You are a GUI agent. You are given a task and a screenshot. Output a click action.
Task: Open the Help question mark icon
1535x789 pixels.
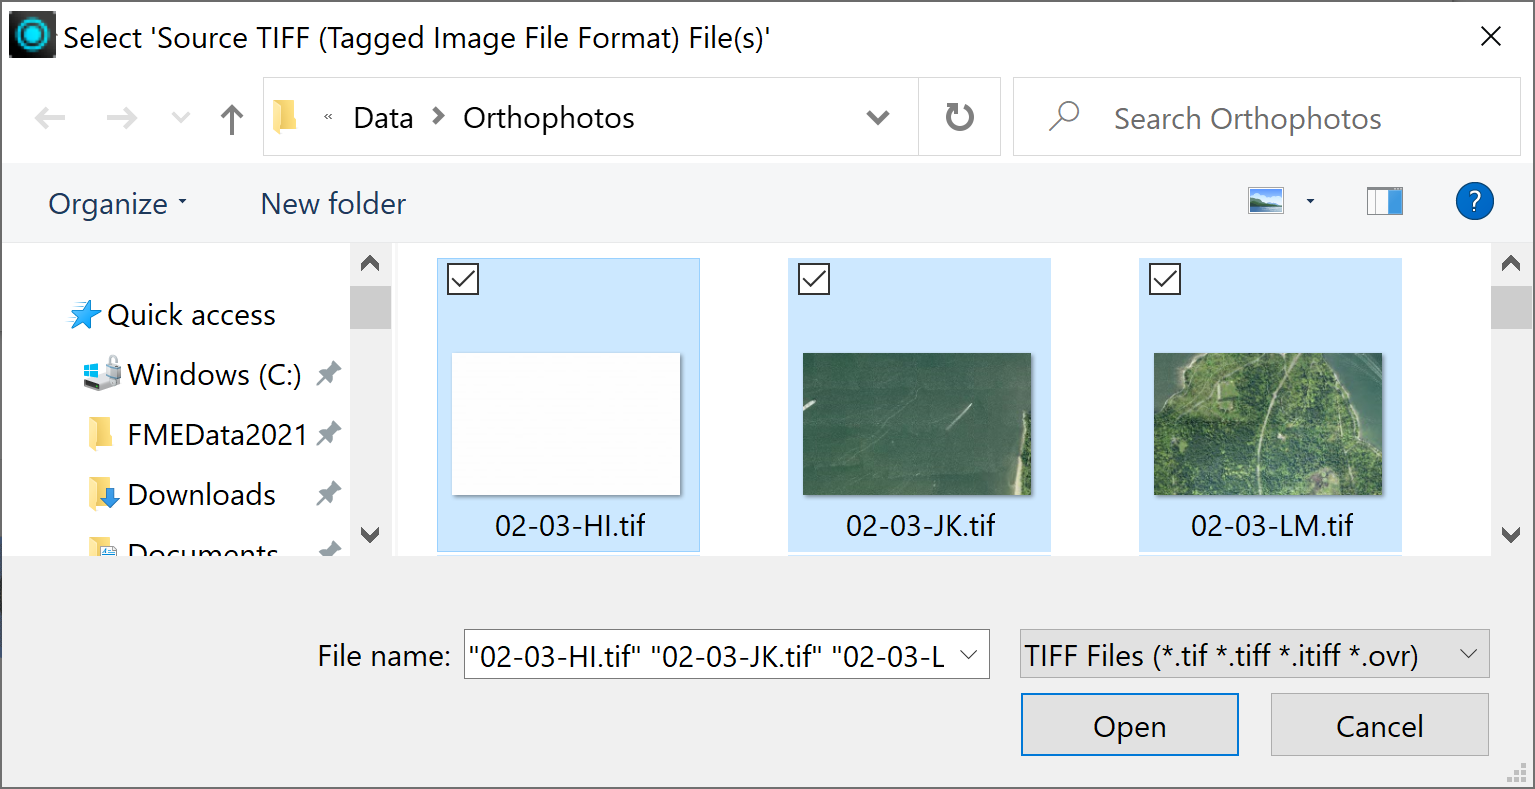1474,202
